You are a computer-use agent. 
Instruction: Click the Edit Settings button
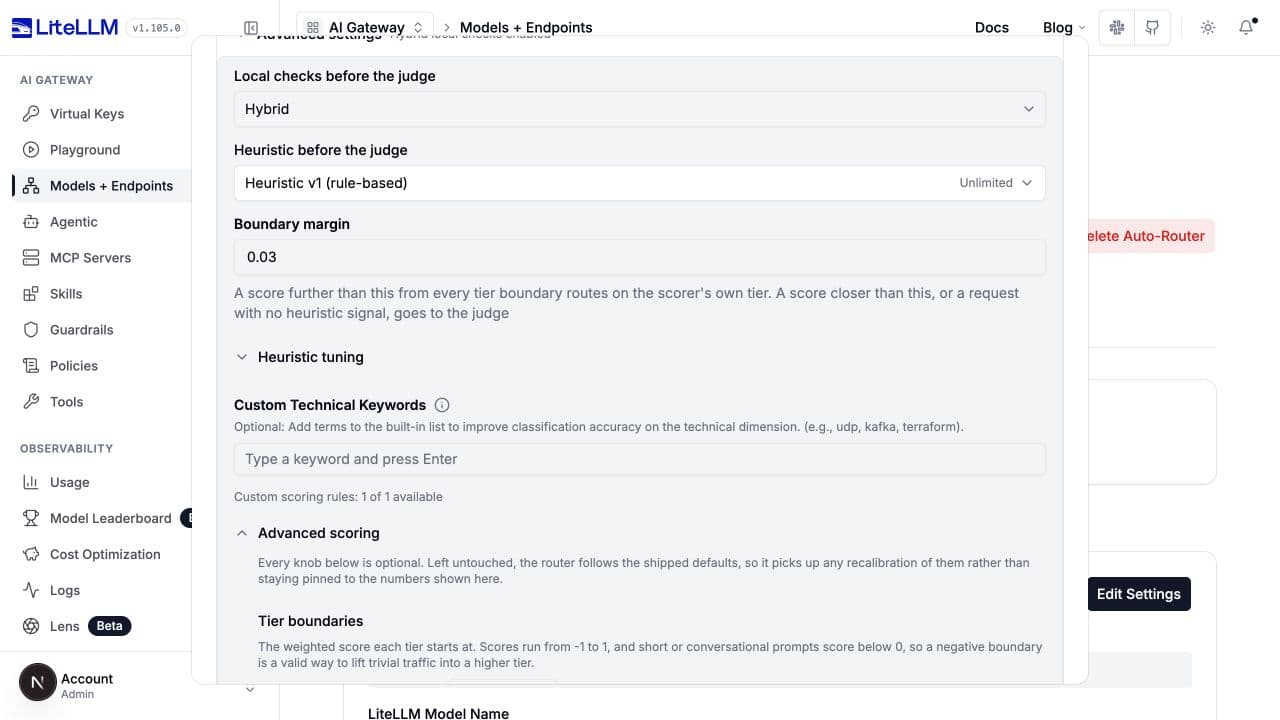coord(1139,594)
